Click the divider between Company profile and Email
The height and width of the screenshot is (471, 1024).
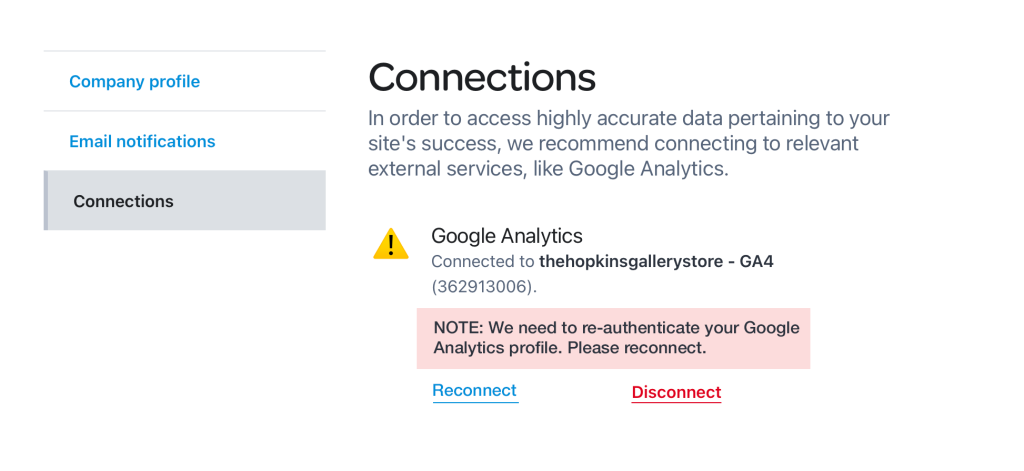[x=185, y=111]
